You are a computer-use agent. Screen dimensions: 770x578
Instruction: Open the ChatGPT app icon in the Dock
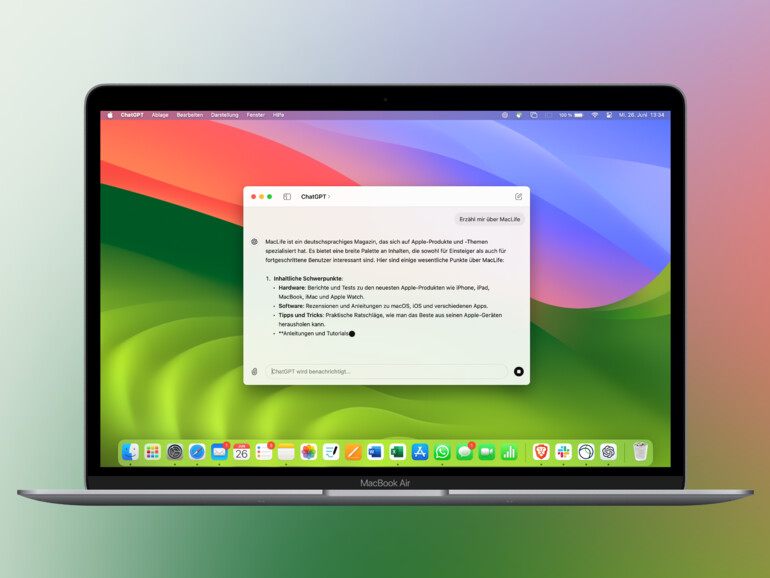point(608,452)
